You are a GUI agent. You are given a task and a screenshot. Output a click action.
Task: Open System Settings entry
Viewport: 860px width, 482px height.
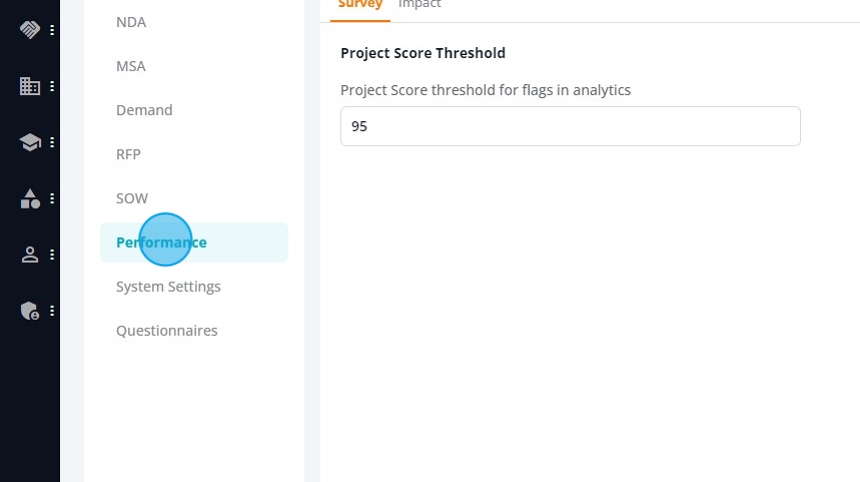coord(168,286)
